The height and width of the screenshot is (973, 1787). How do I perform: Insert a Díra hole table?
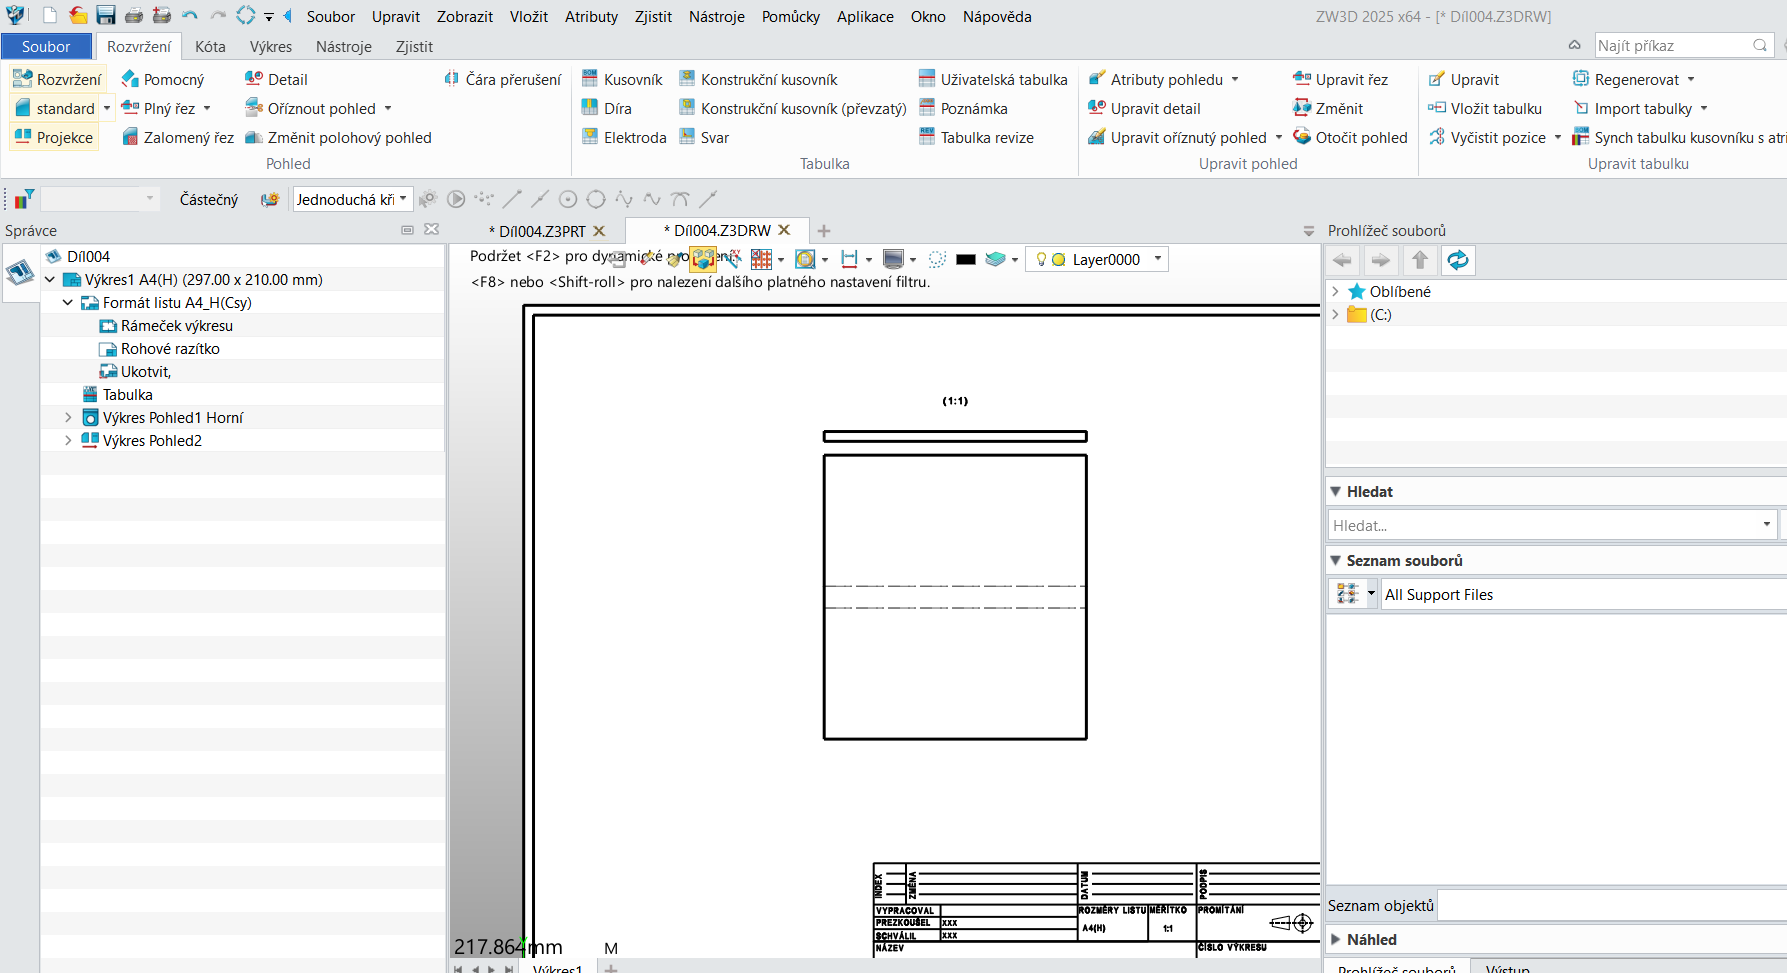606,108
